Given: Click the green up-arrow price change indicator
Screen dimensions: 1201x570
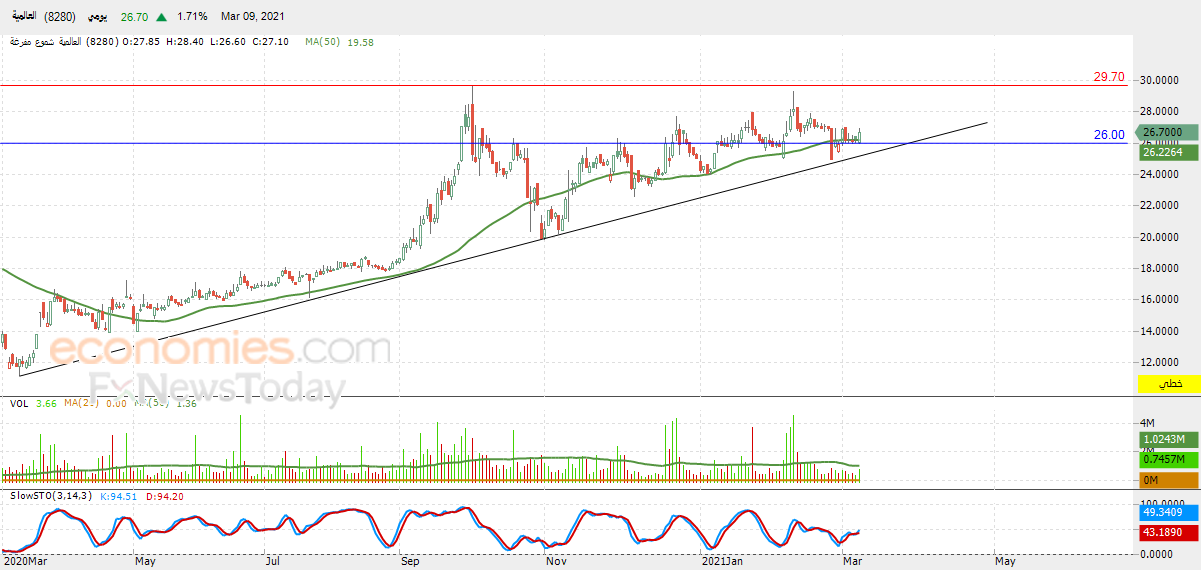Looking at the screenshot, I should [x=161, y=17].
